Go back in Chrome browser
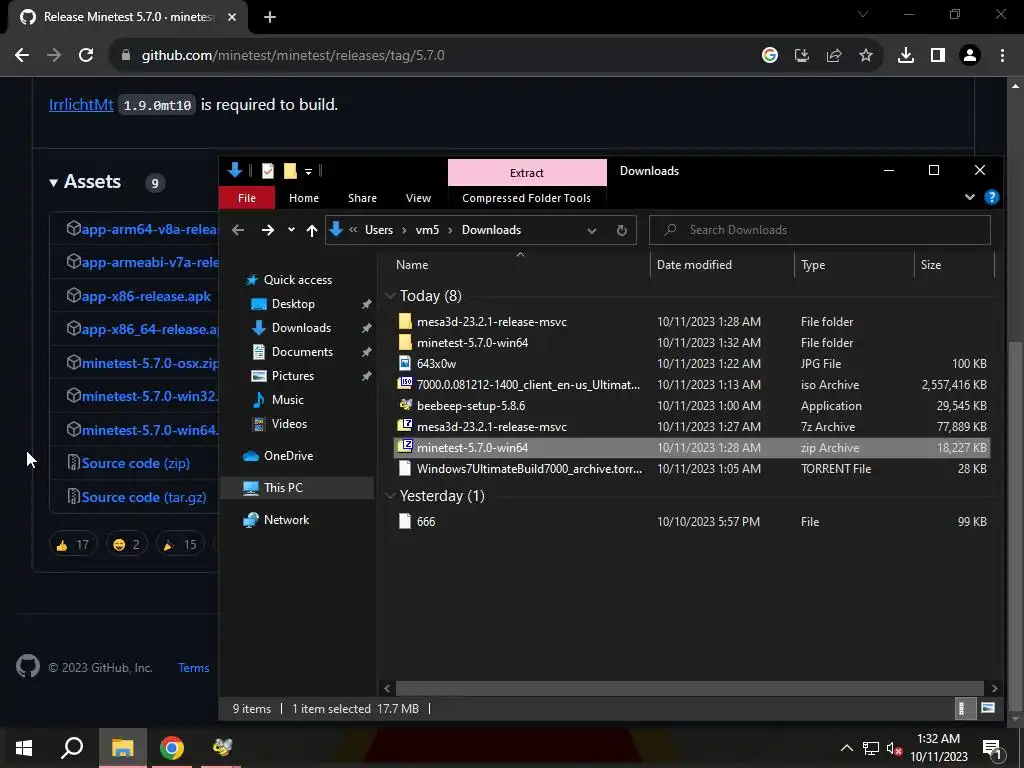Image resolution: width=1024 pixels, height=768 pixels. (22, 55)
